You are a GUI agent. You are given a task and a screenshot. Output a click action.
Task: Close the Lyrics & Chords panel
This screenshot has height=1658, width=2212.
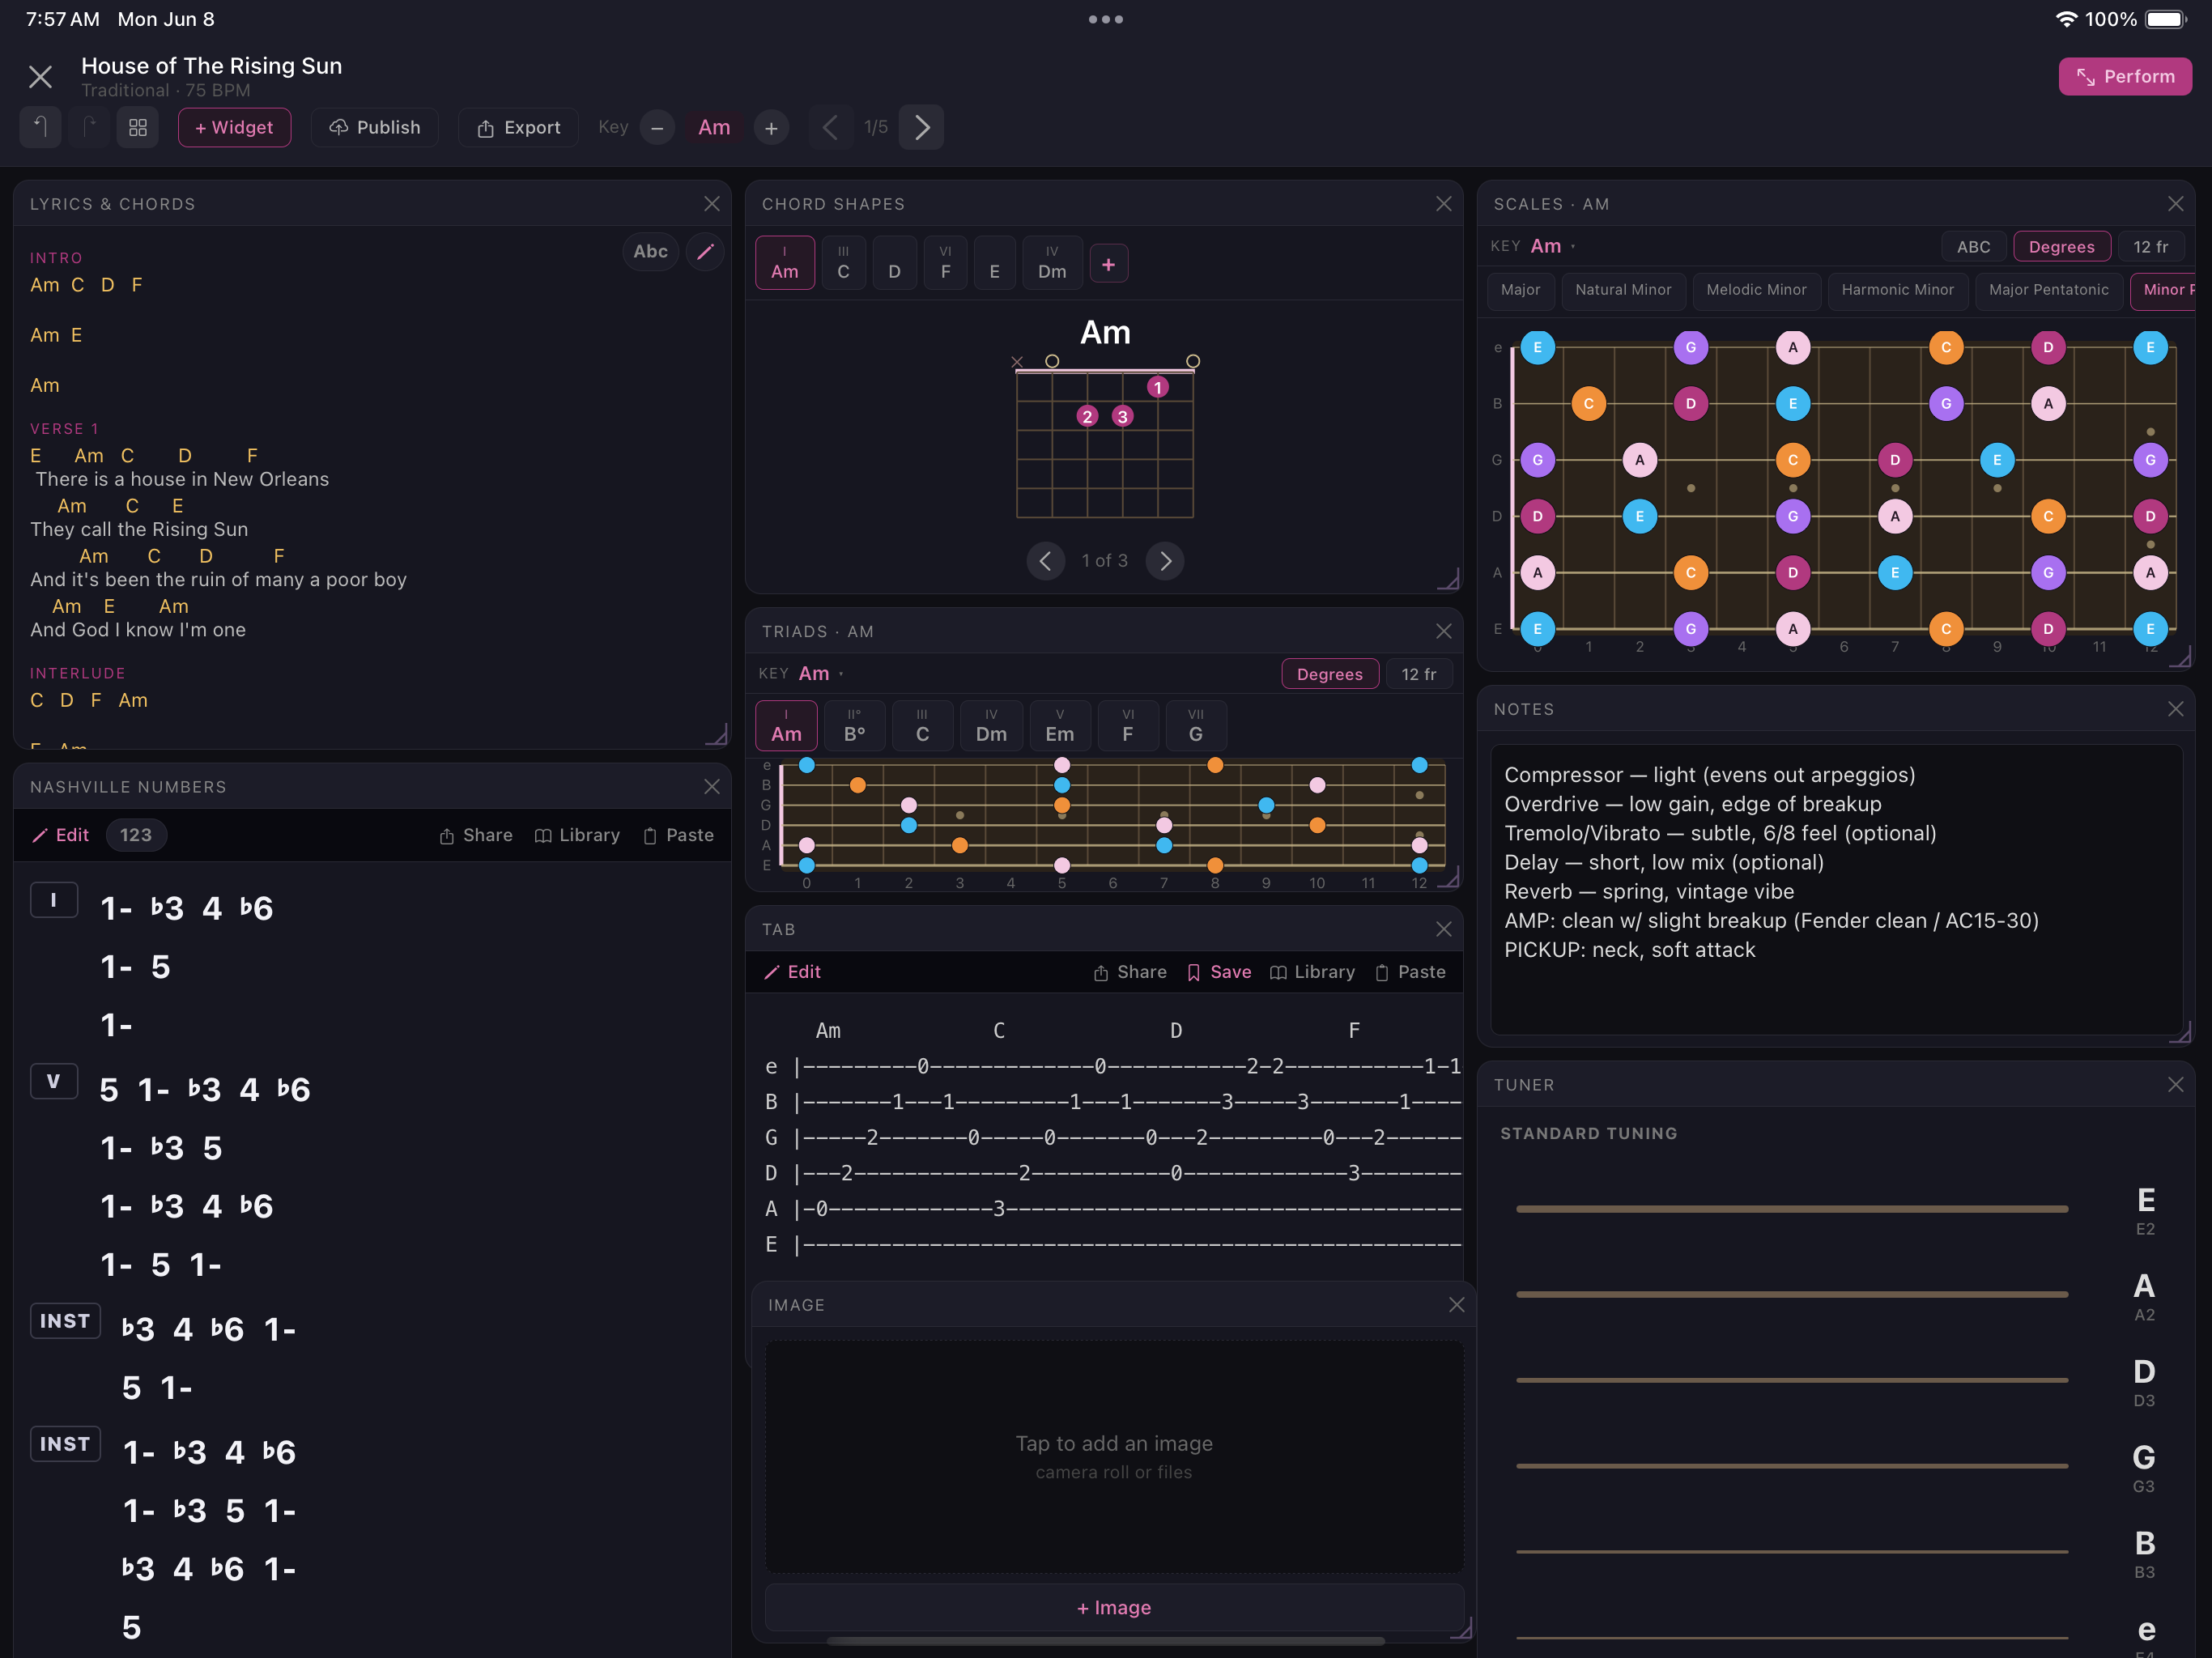point(711,204)
